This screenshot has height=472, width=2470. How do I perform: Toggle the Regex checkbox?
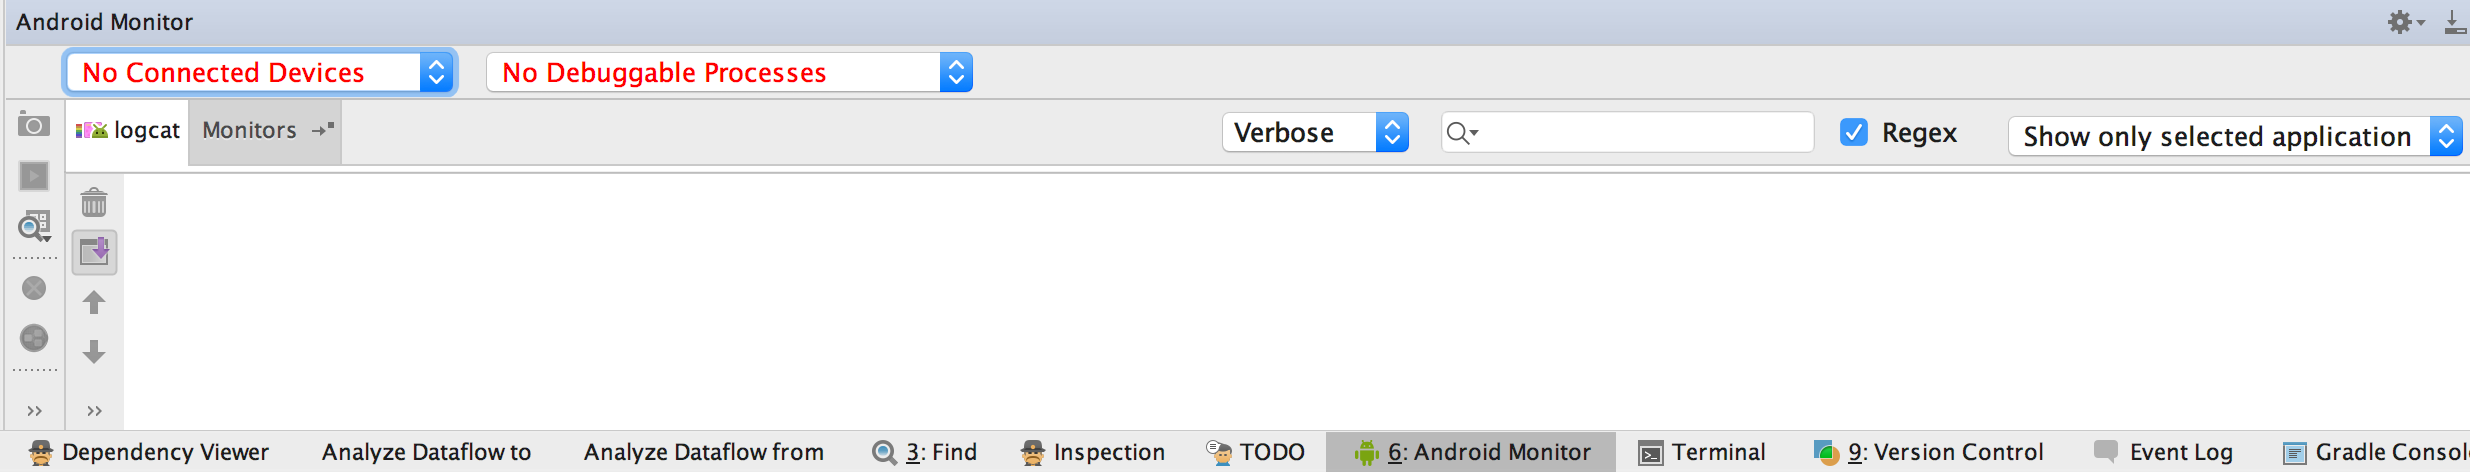pos(1854,132)
